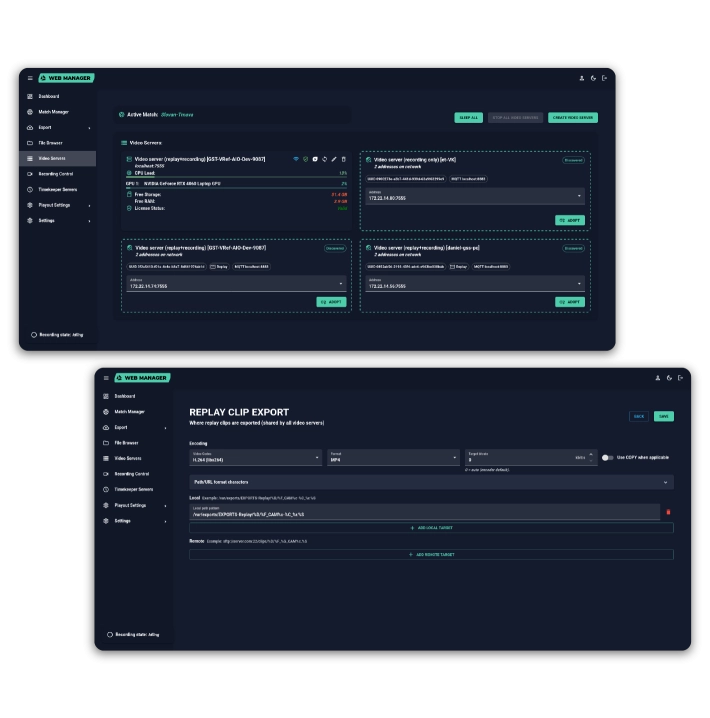Toggle dark mode icon in Video Servers window
710x718 pixels.
pos(593,78)
